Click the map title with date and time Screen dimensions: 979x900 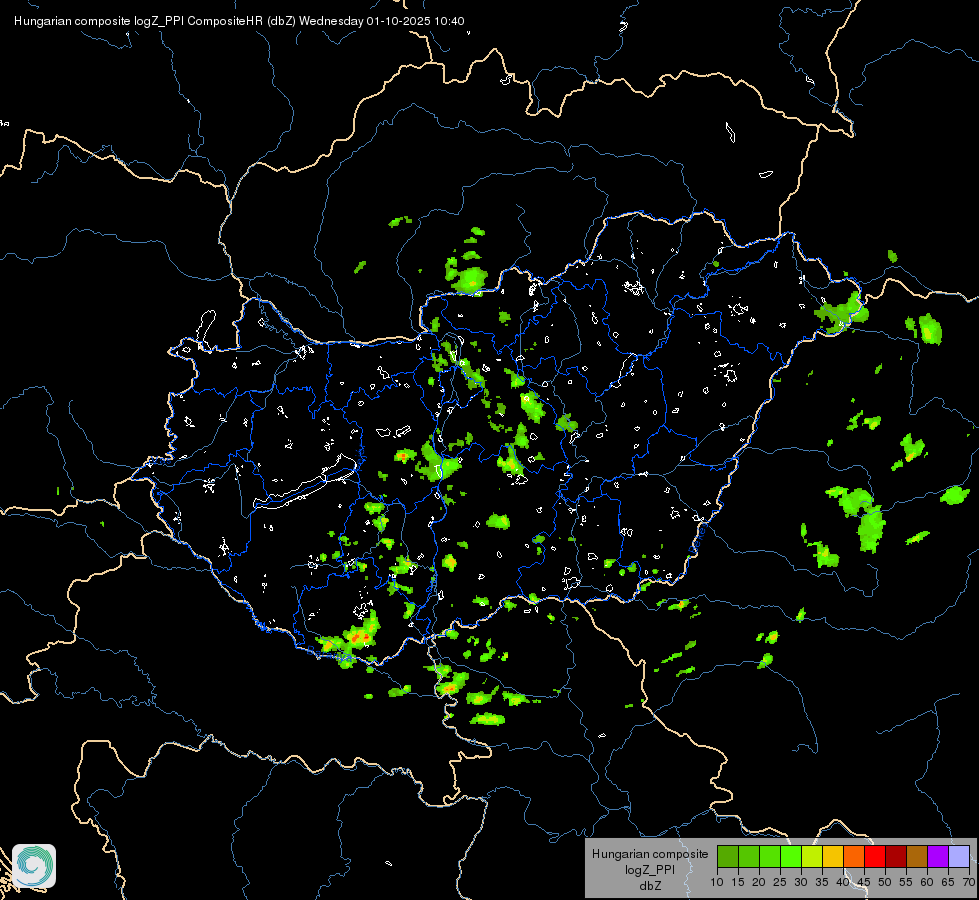click(239, 21)
